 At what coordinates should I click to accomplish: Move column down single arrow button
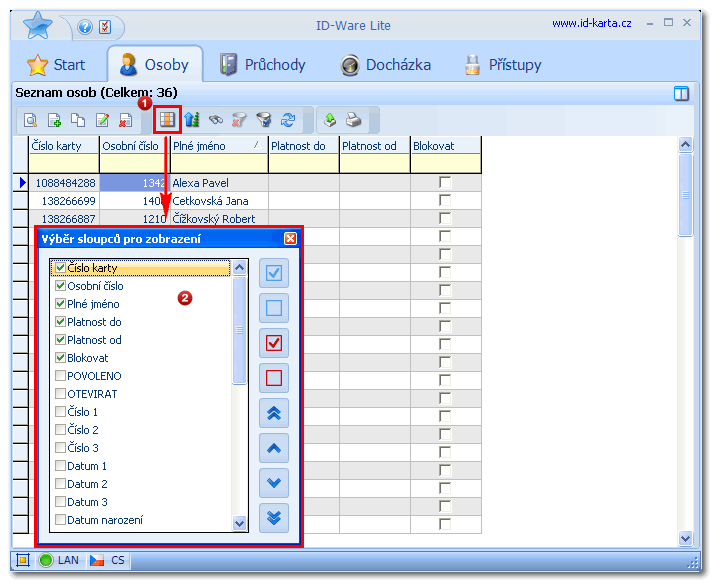coord(274,482)
